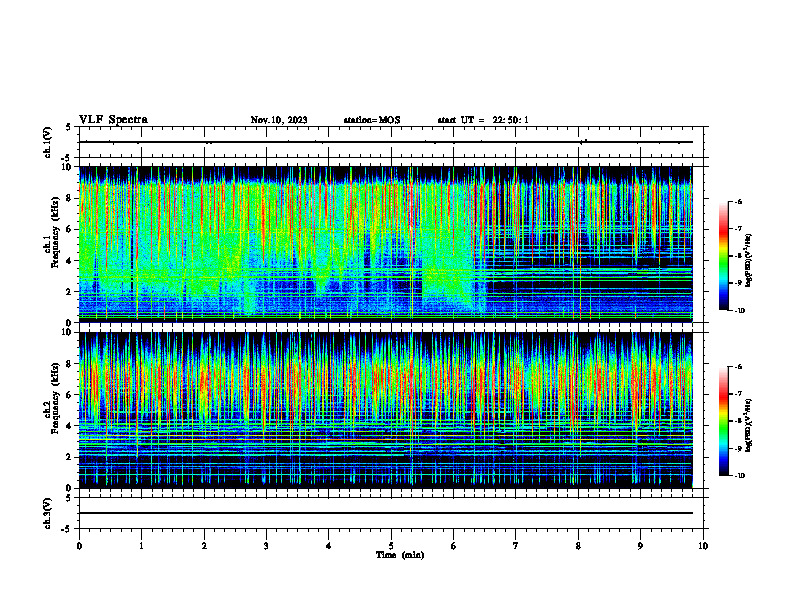Click time axis tick label "0"
This screenshot has height=612, width=792.
pos(79,546)
